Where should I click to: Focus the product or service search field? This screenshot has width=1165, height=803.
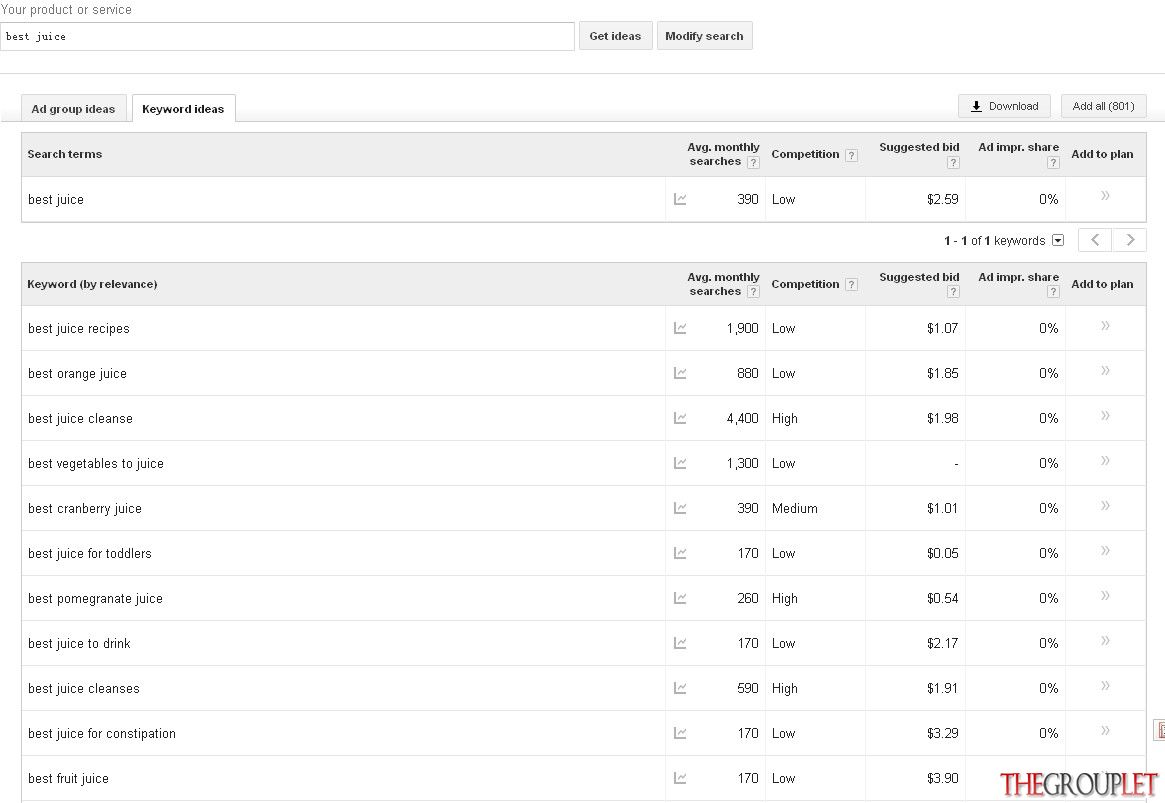point(287,36)
